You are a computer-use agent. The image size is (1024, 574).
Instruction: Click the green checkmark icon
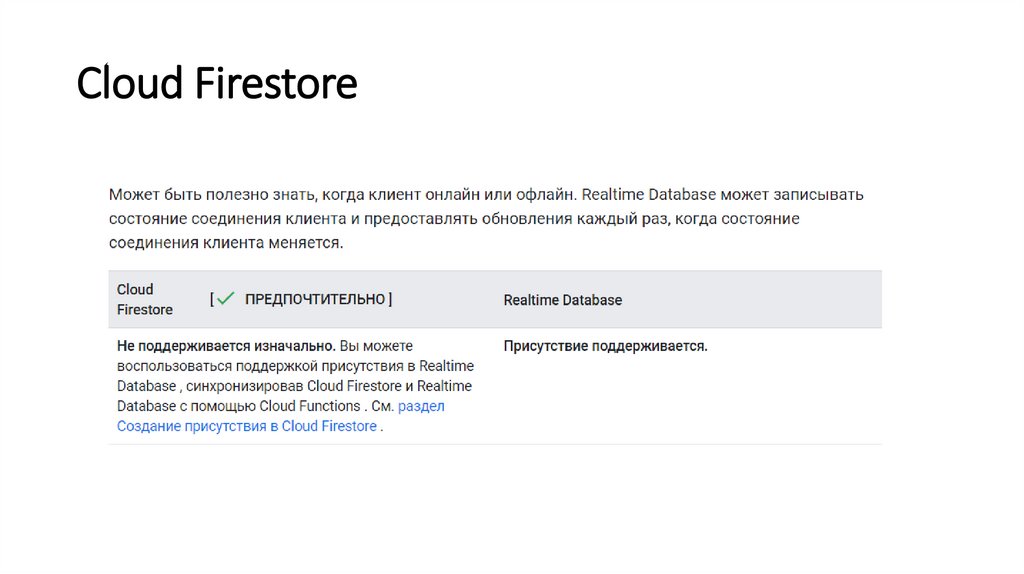(x=226, y=298)
